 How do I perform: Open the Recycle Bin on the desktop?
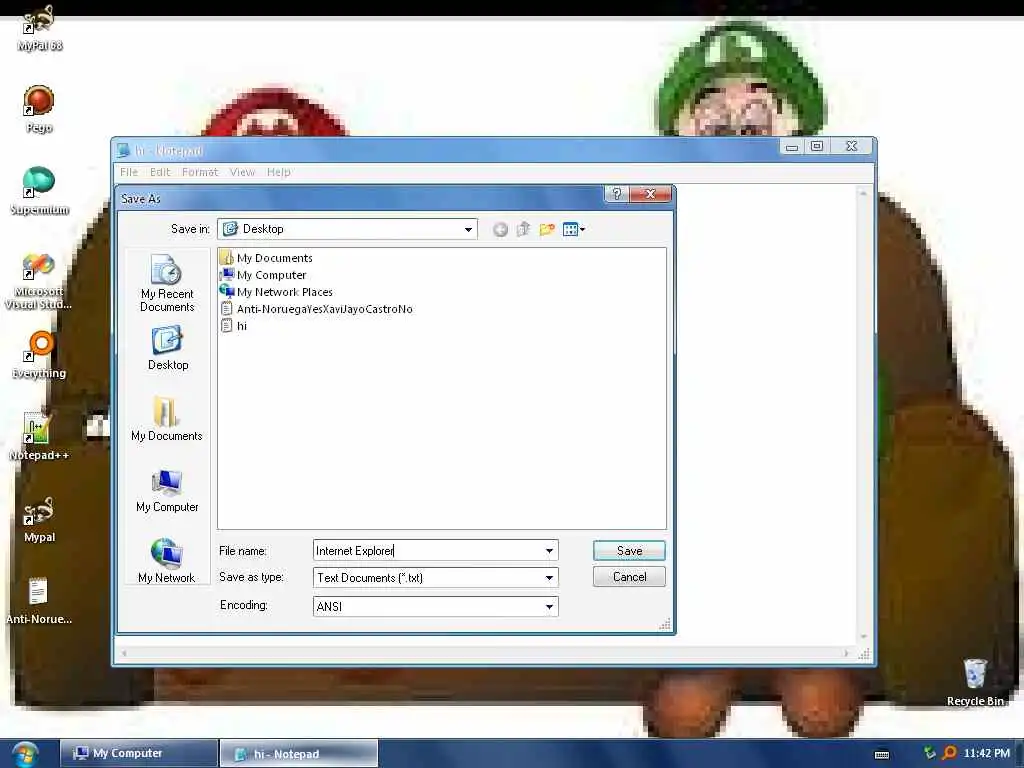tap(975, 682)
